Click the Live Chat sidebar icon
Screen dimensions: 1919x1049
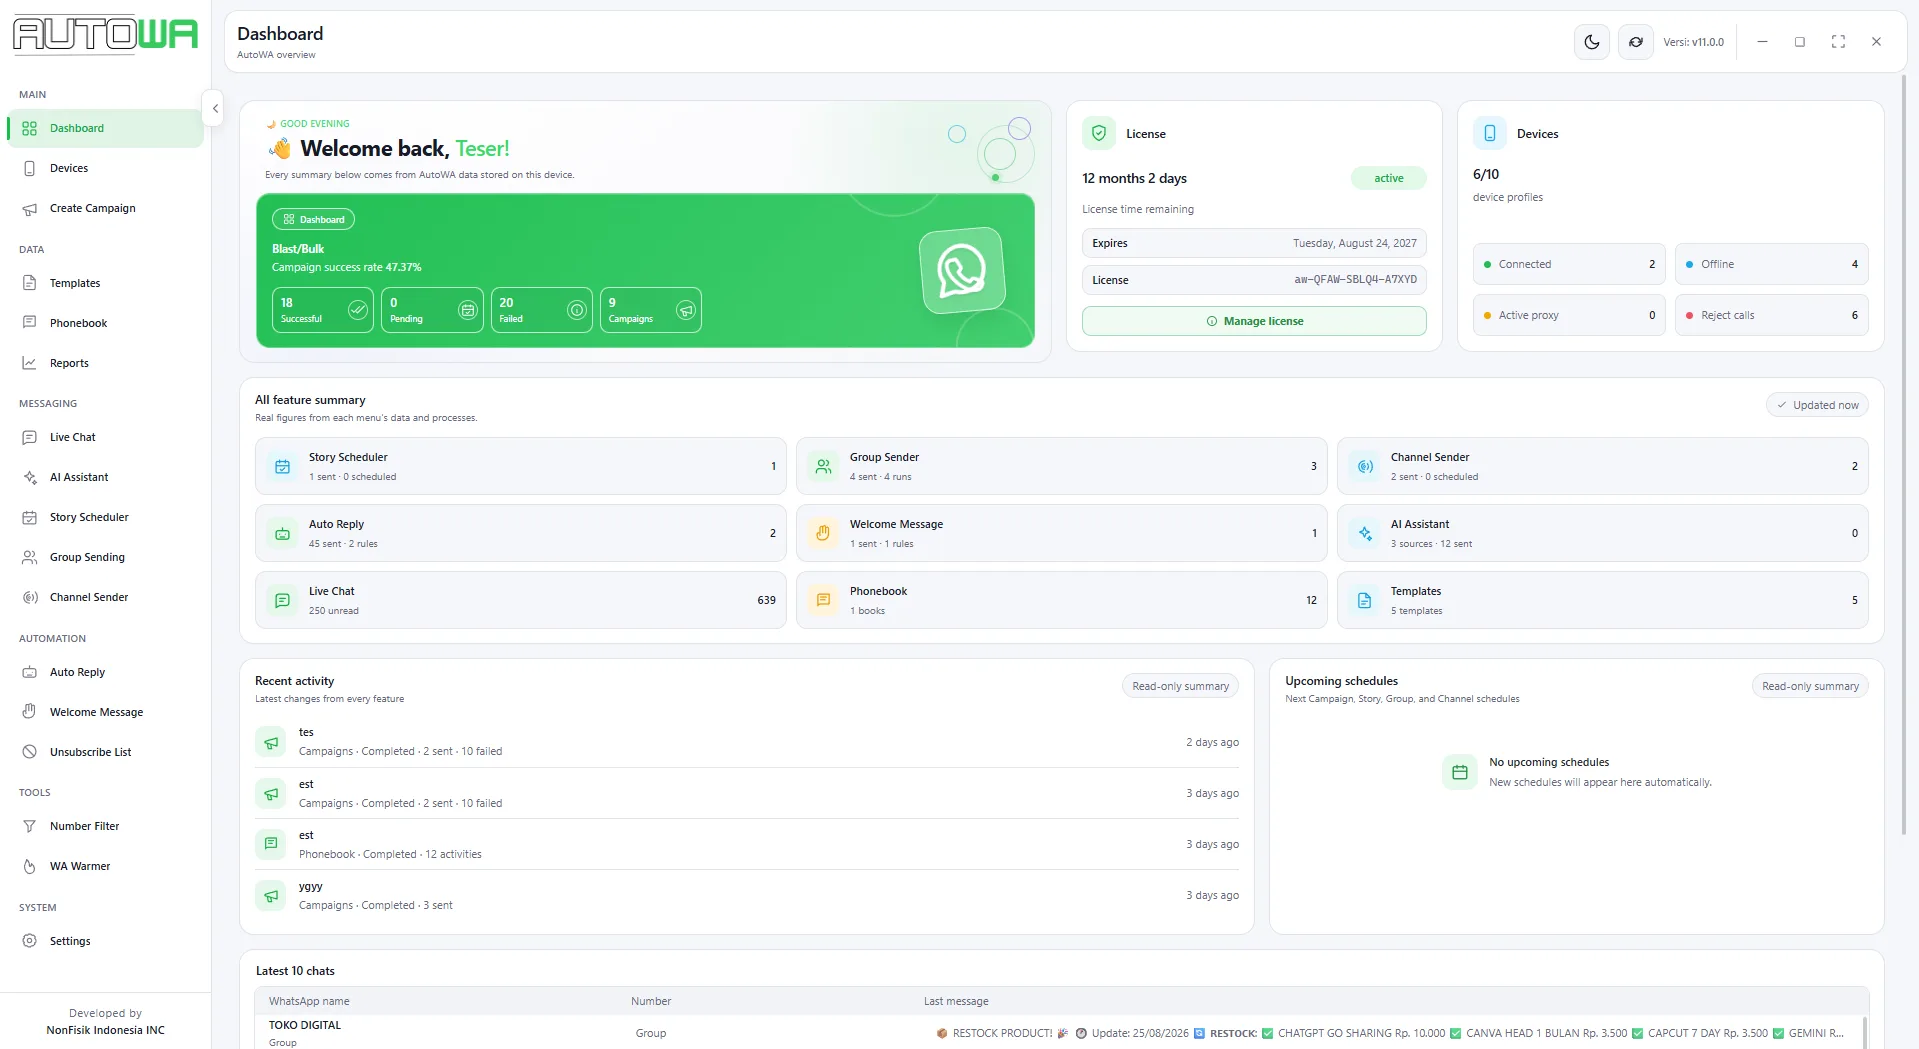click(x=30, y=437)
